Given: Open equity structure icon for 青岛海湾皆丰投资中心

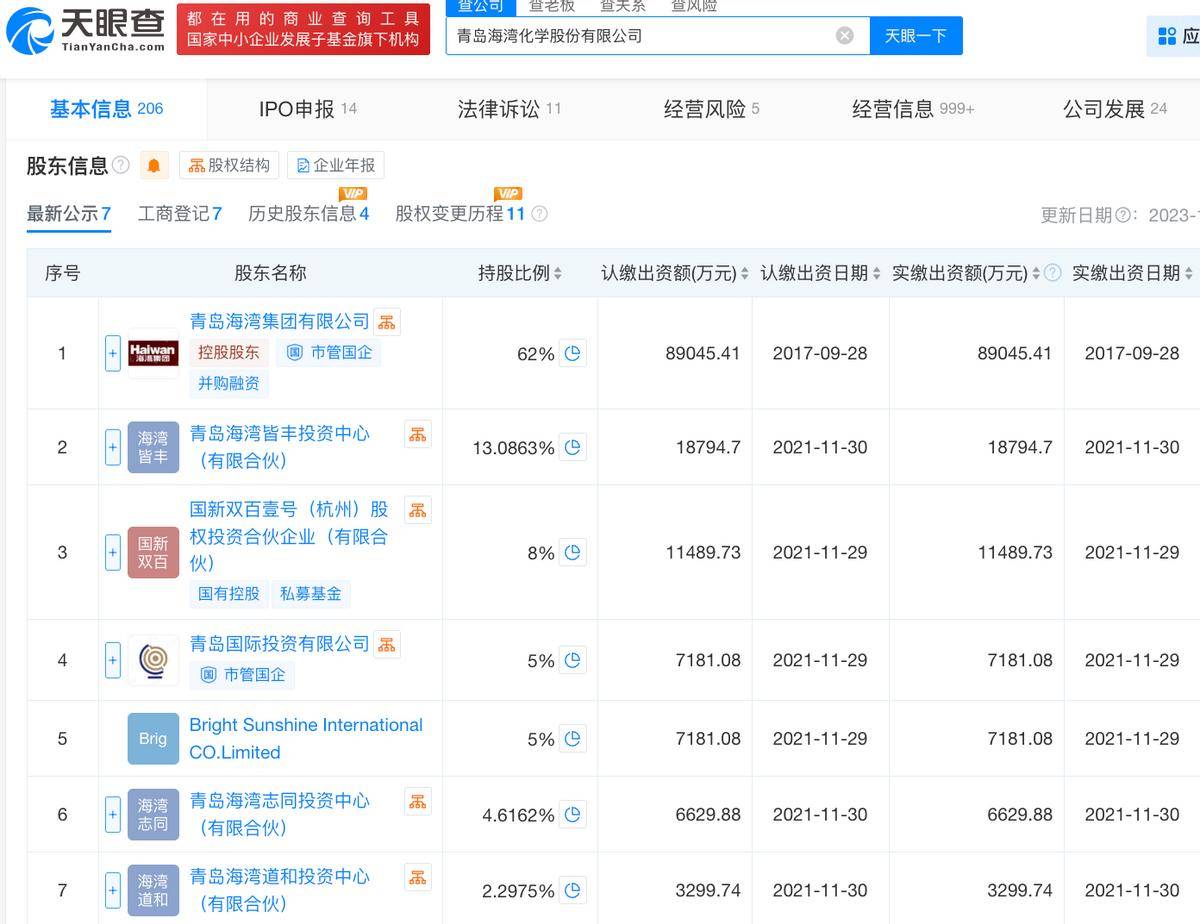Looking at the screenshot, I should (418, 434).
